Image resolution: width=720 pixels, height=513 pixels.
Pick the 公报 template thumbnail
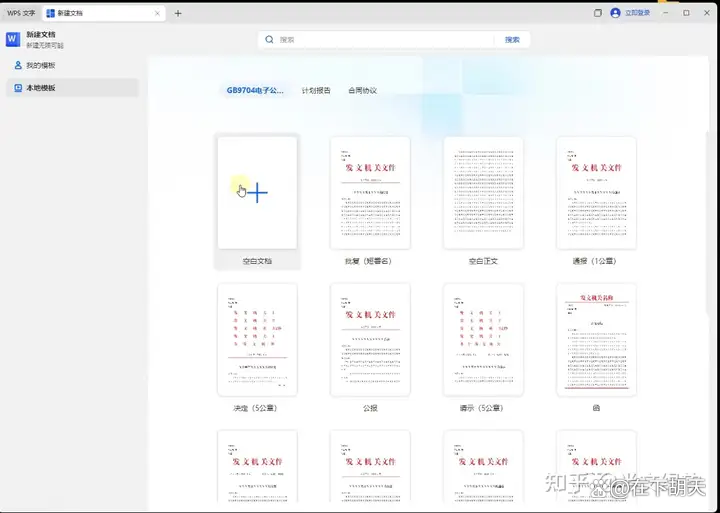point(370,340)
